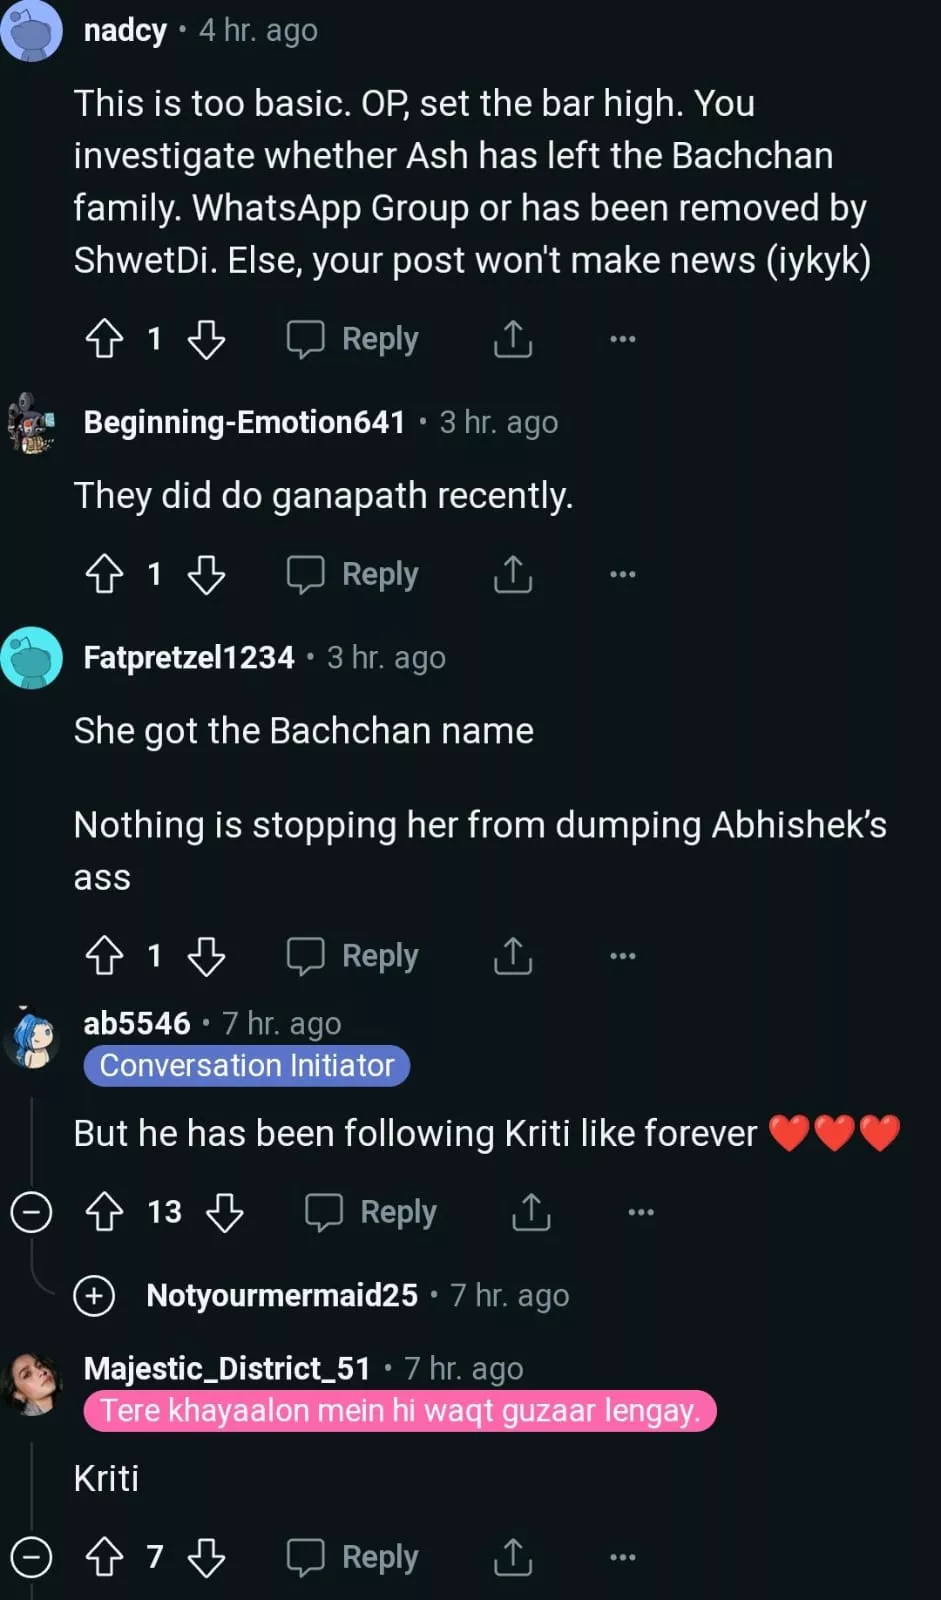This screenshot has width=941, height=1600.
Task: Upvote nadcy's comment
Action: pyautogui.click(x=104, y=339)
